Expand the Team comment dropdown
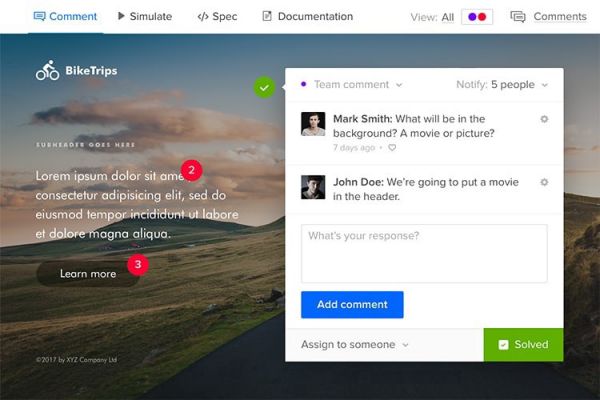This screenshot has height=400, width=600. [357, 85]
